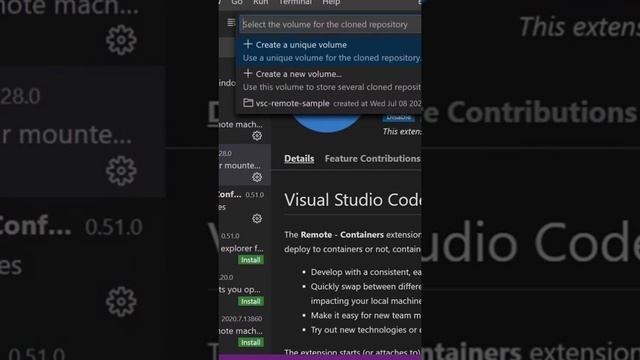Viewport: 640px width, 360px height.
Task: Open the Go menu
Action: click(x=237, y=2)
